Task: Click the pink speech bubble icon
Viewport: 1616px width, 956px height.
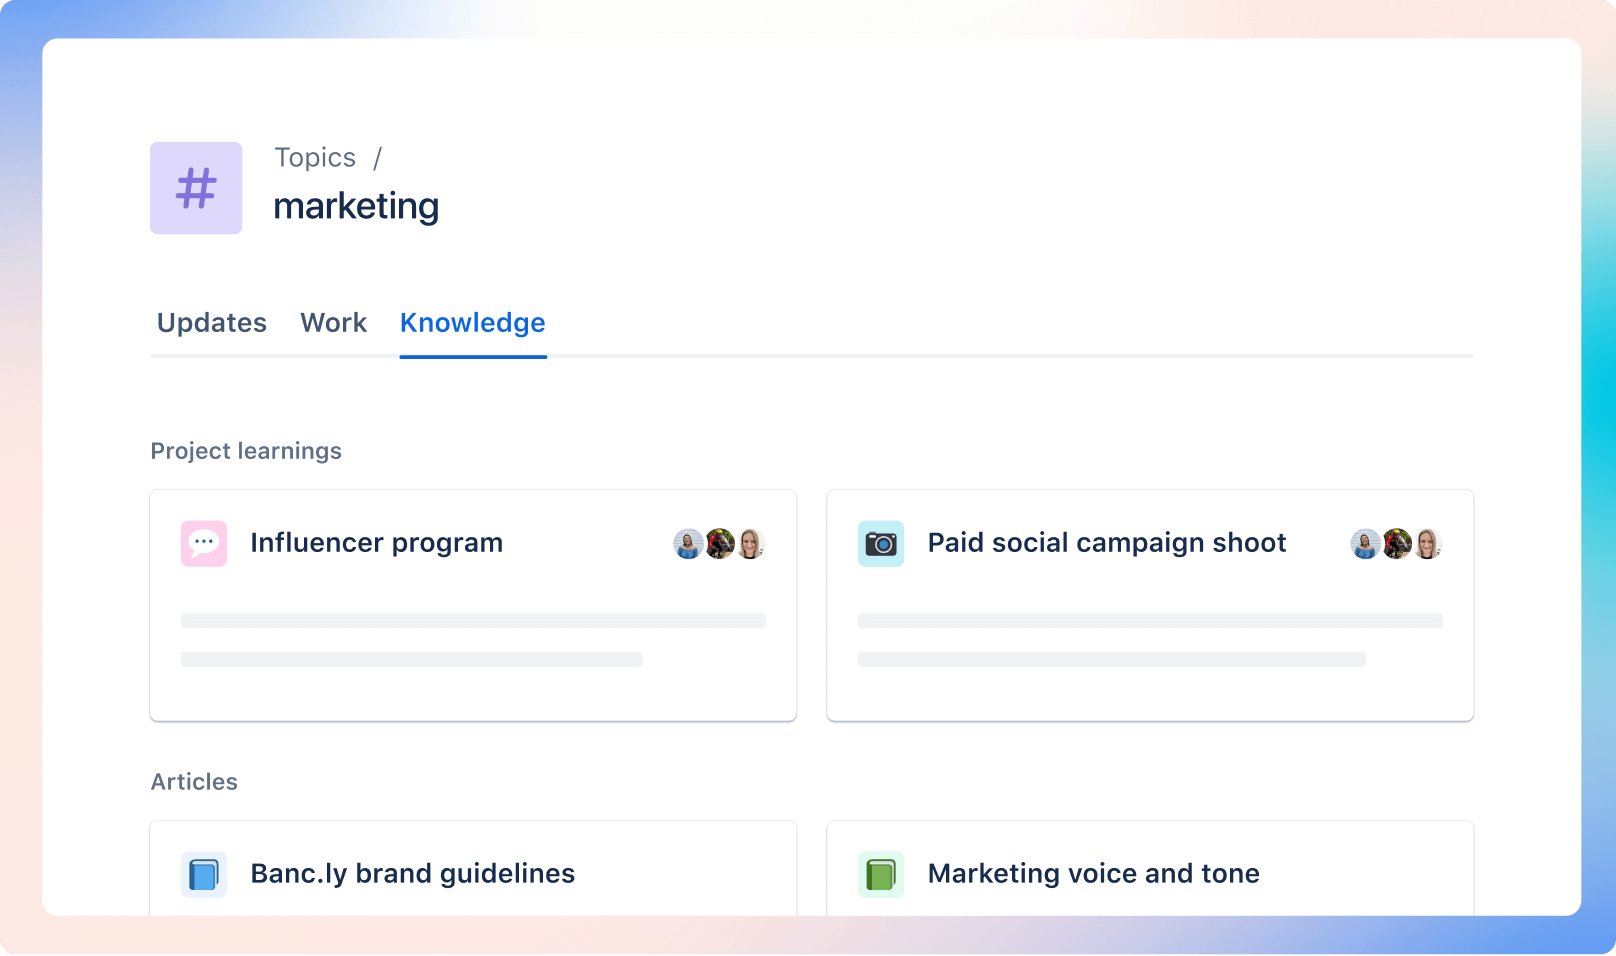Action: [204, 543]
